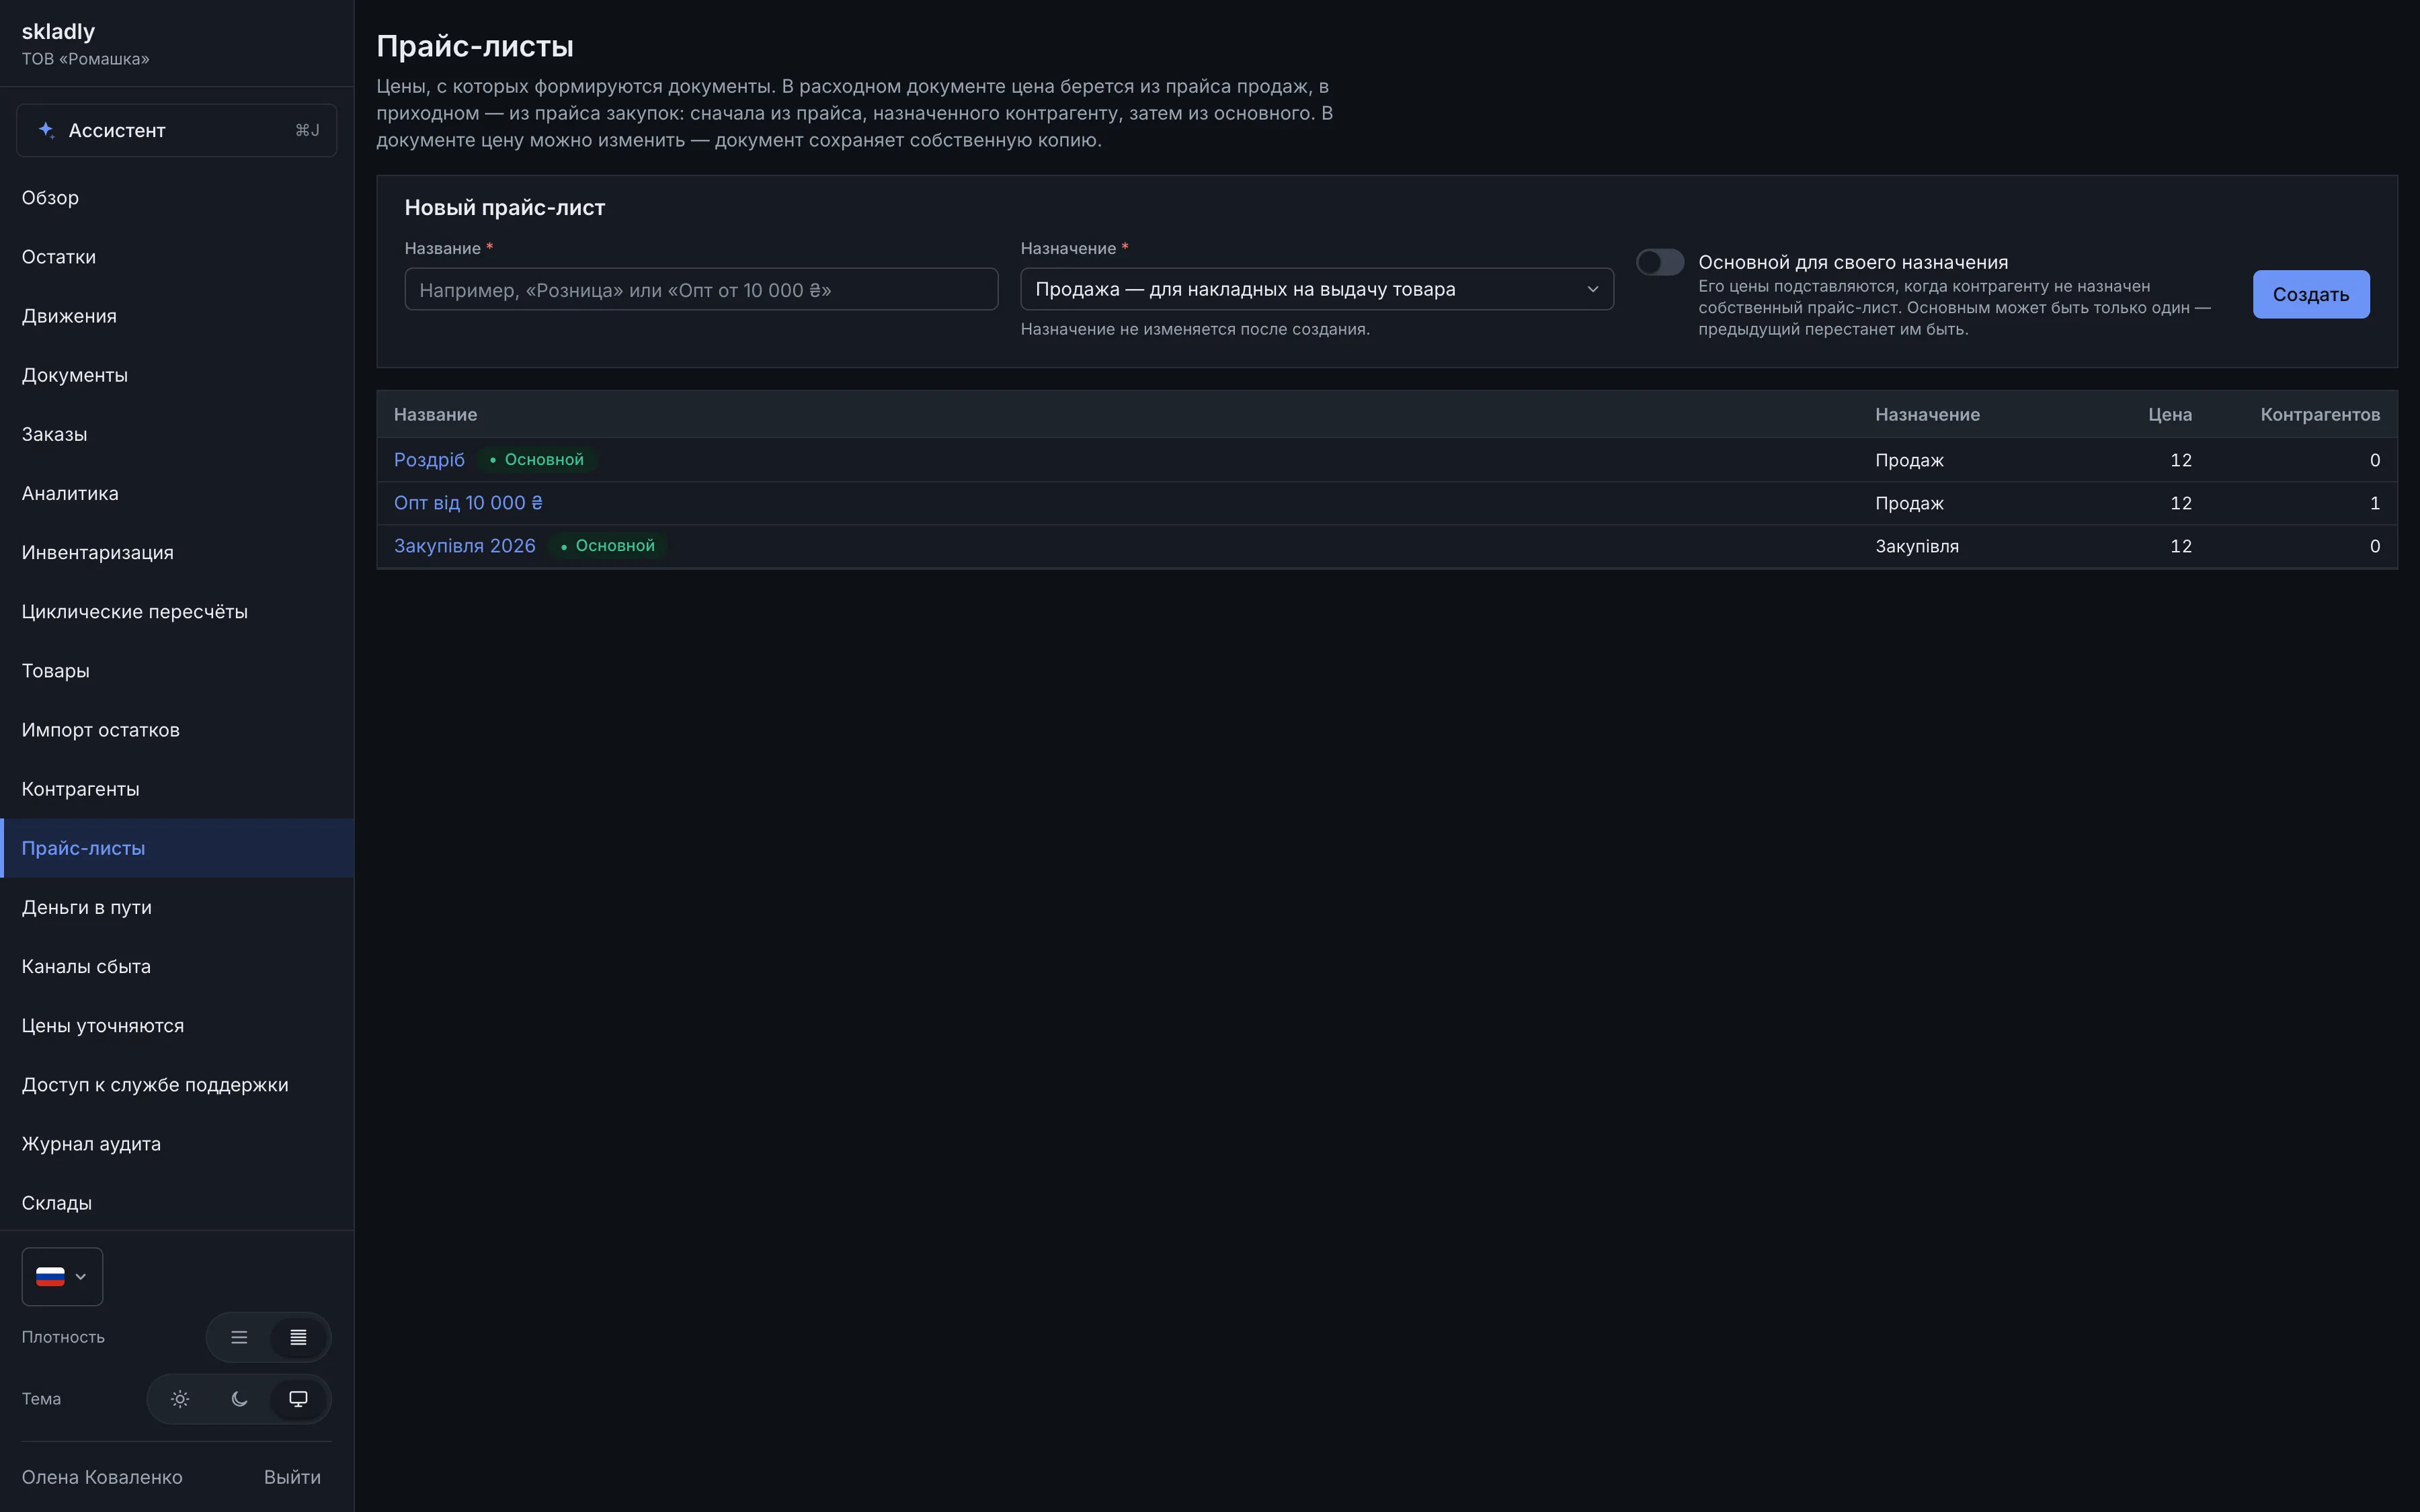
Task: Open Импорт остатков section
Action: [177, 730]
